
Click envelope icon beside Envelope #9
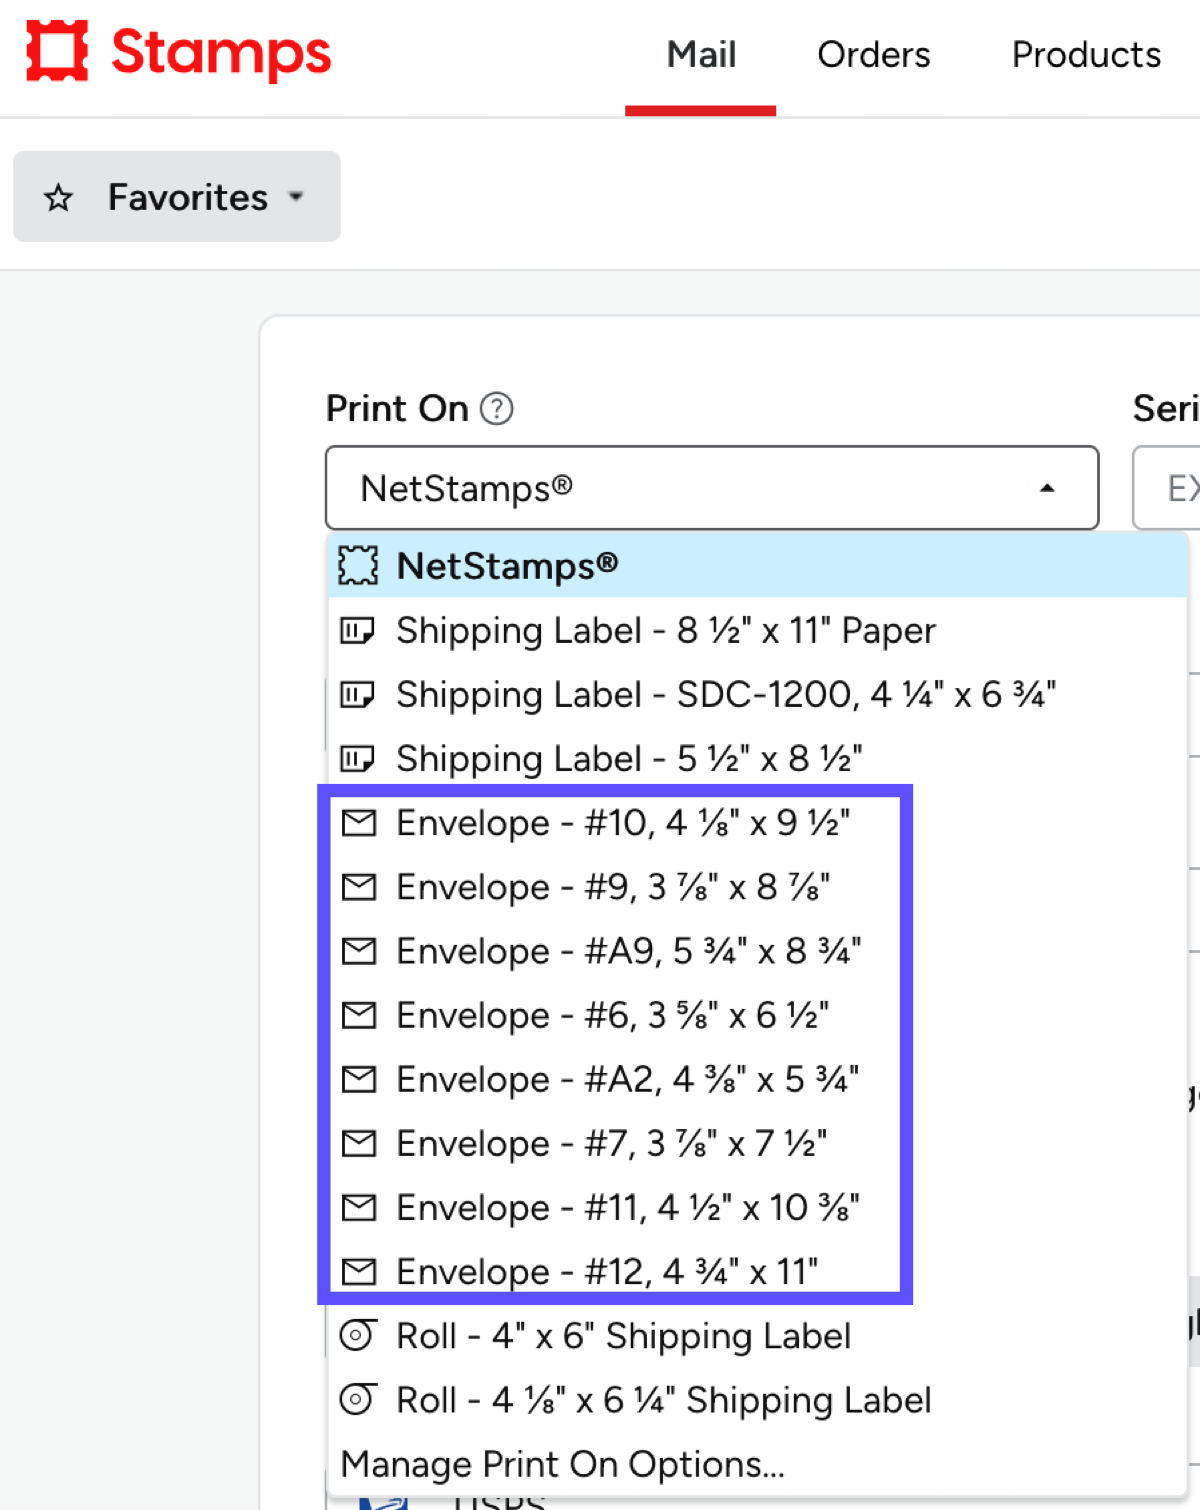point(358,887)
